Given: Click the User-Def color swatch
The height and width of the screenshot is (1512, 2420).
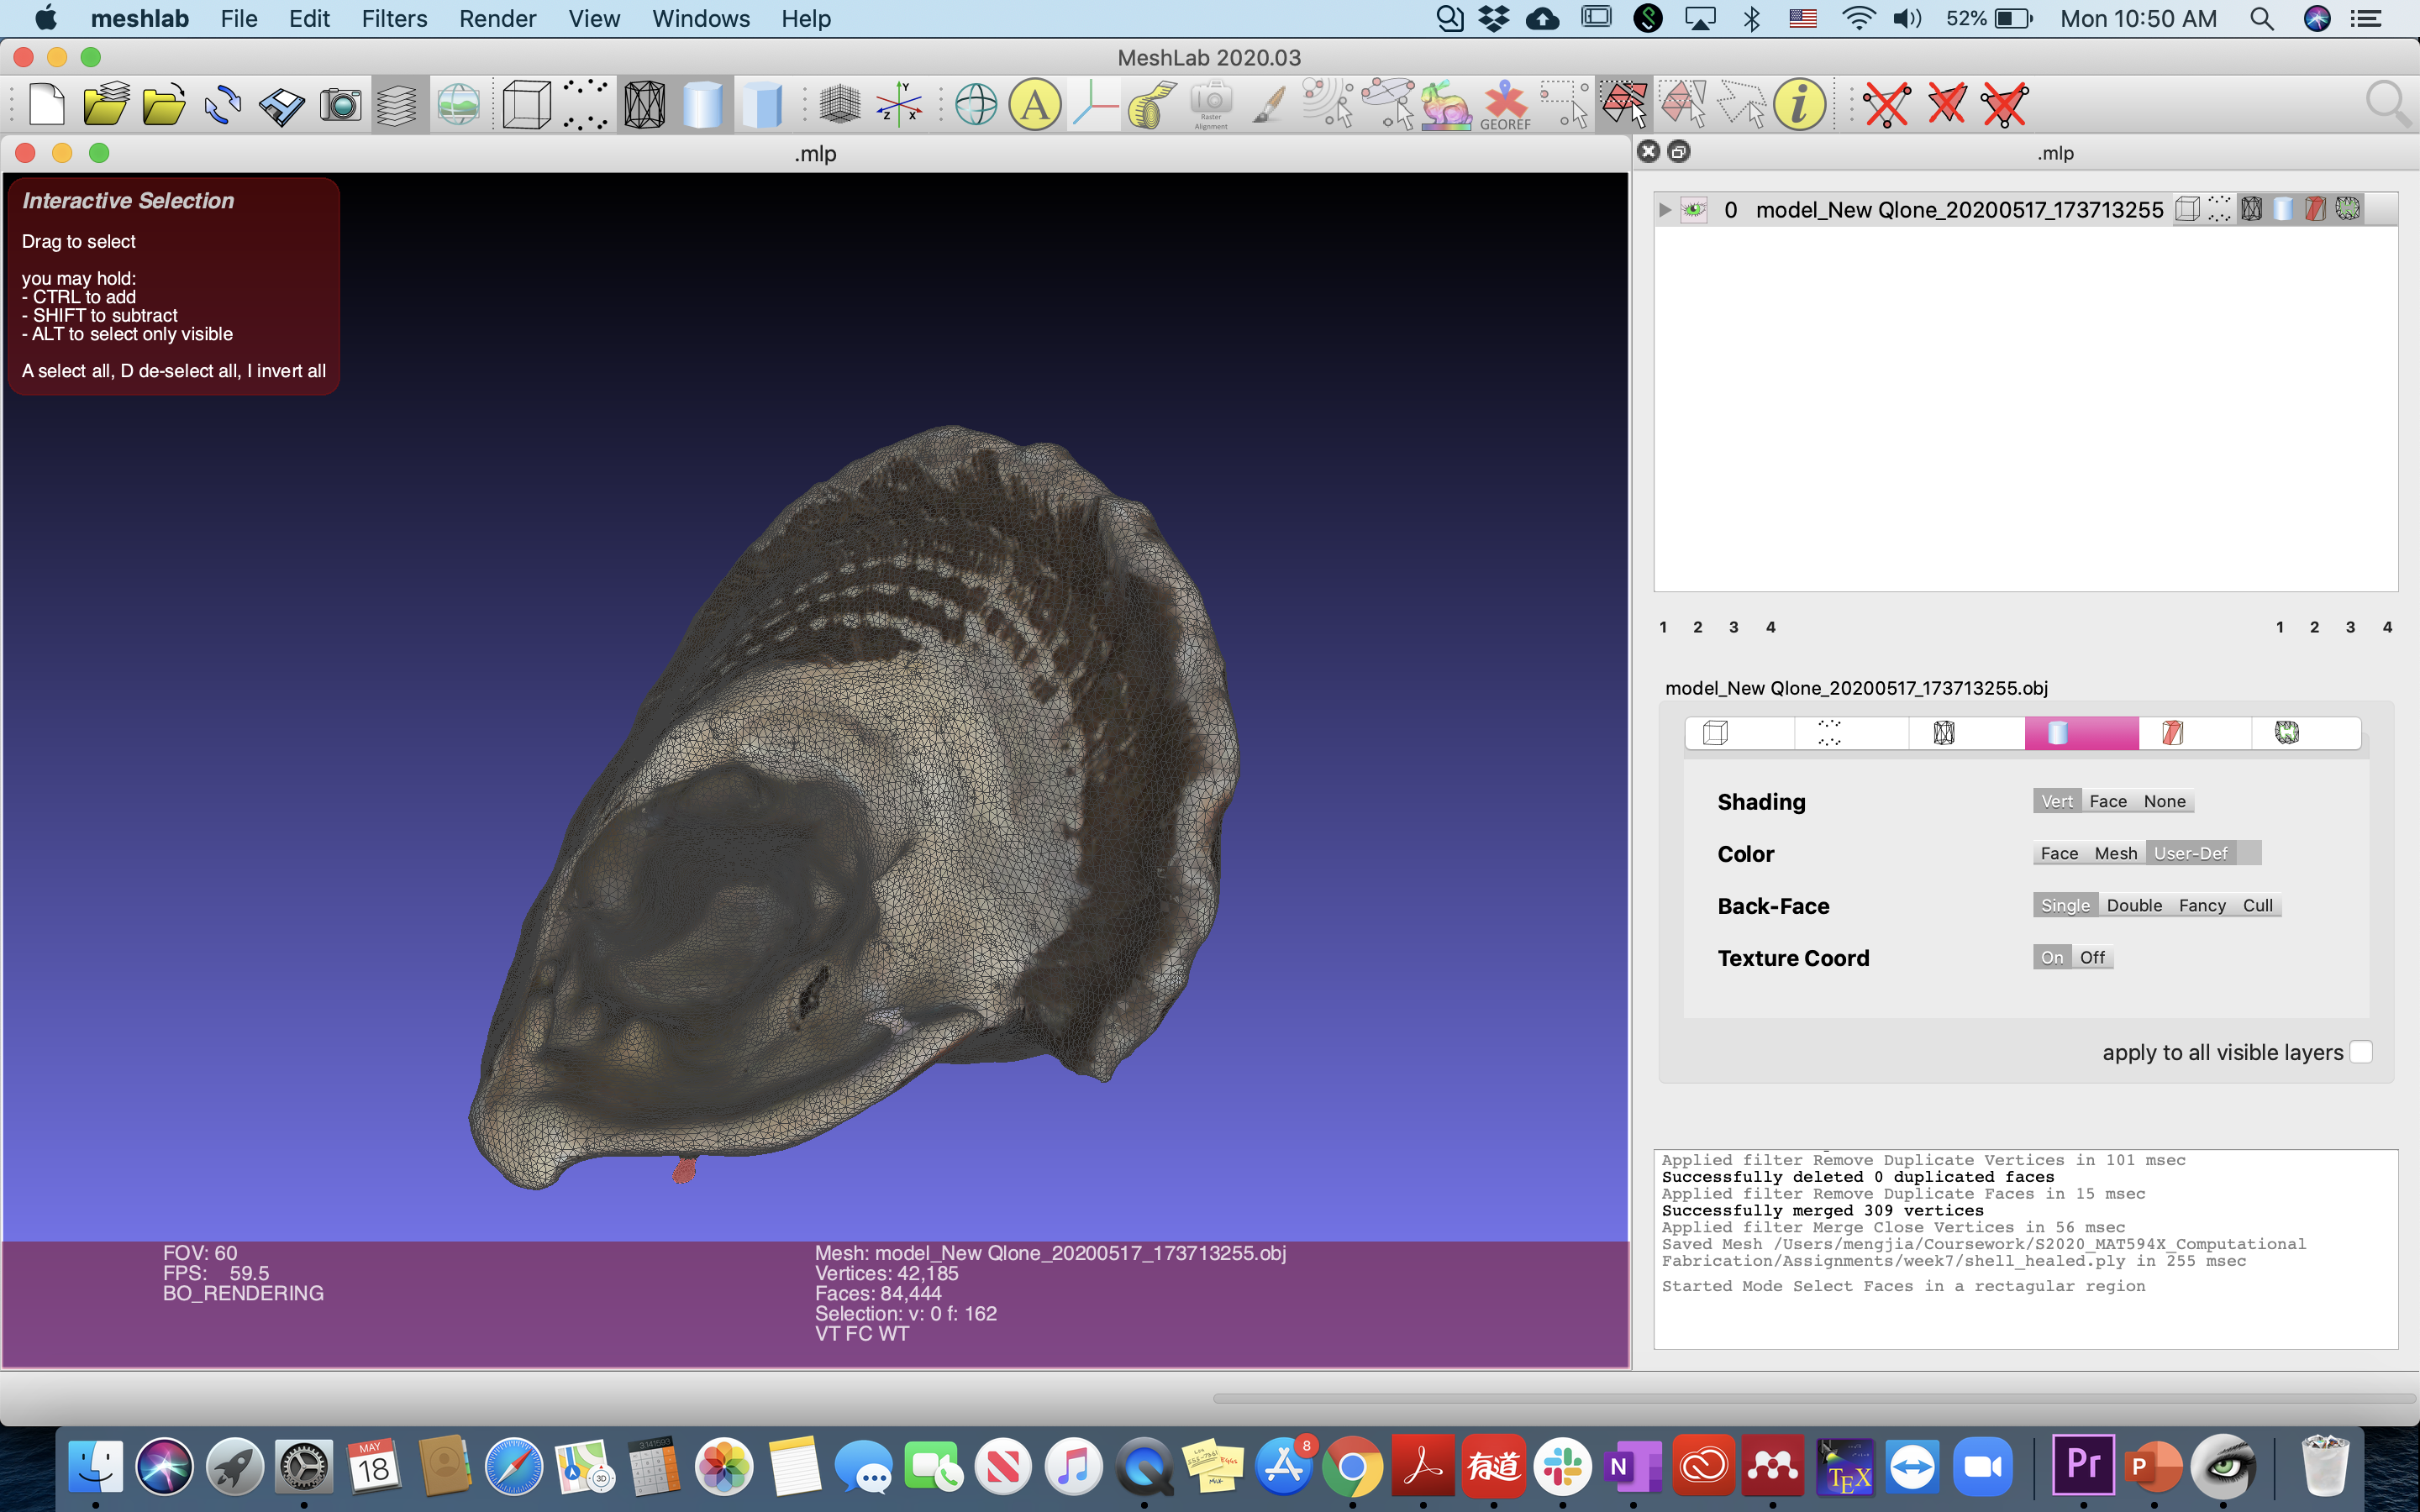Looking at the screenshot, I should pos(2249,853).
